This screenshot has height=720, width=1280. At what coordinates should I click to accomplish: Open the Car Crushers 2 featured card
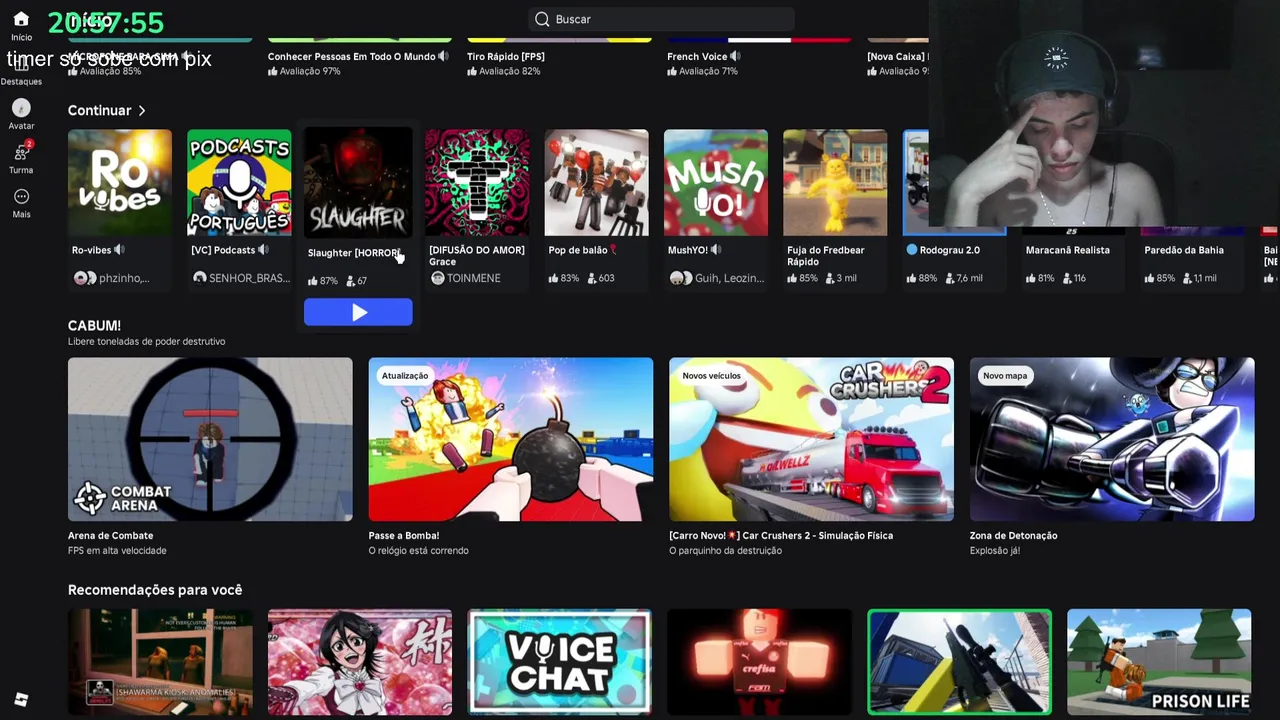tap(811, 439)
